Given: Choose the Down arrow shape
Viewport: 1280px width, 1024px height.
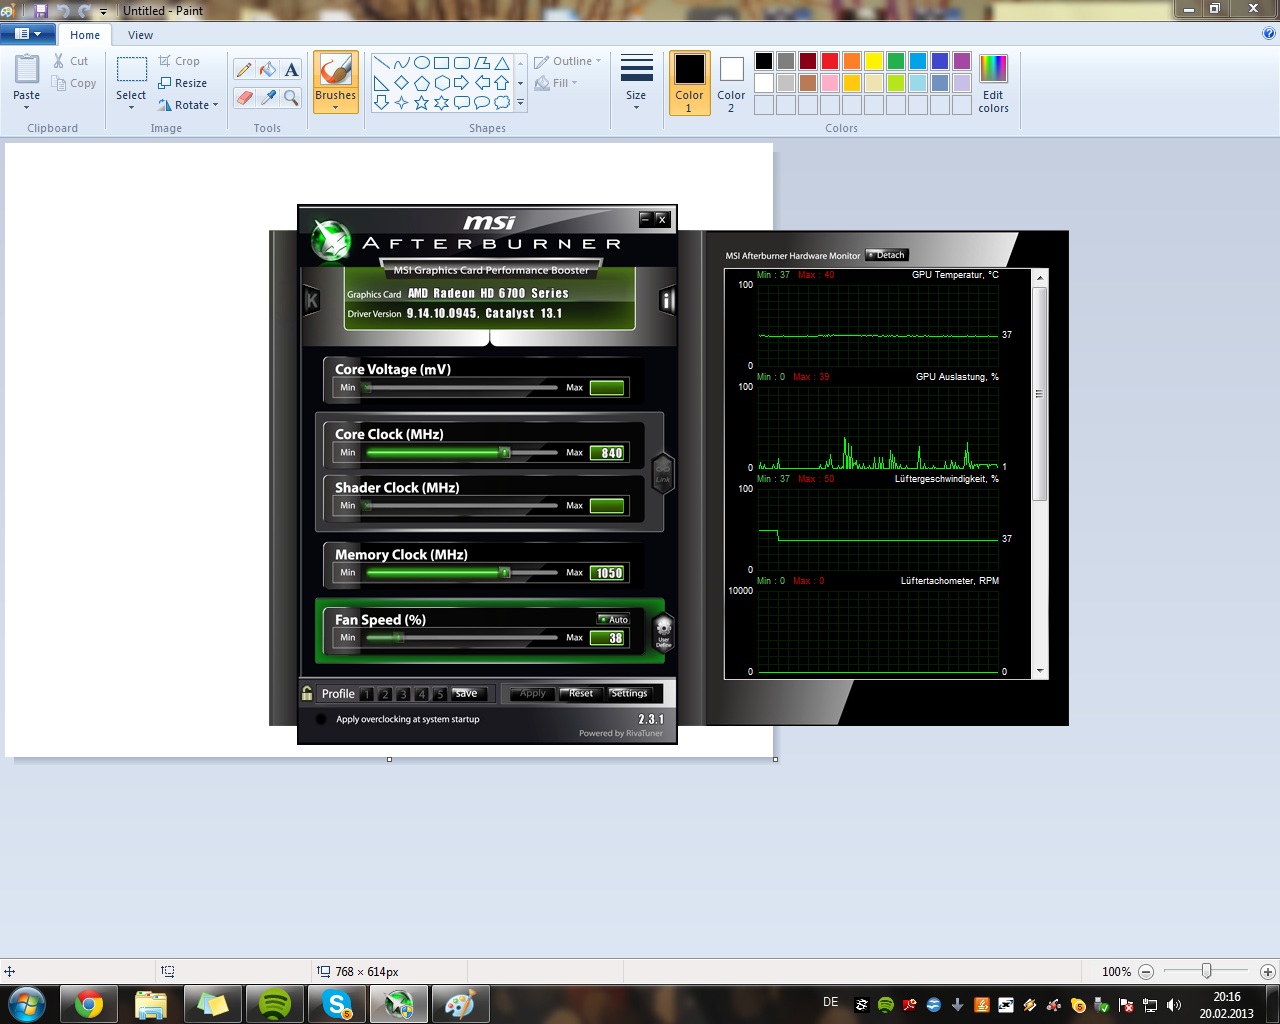Looking at the screenshot, I should coord(381,102).
